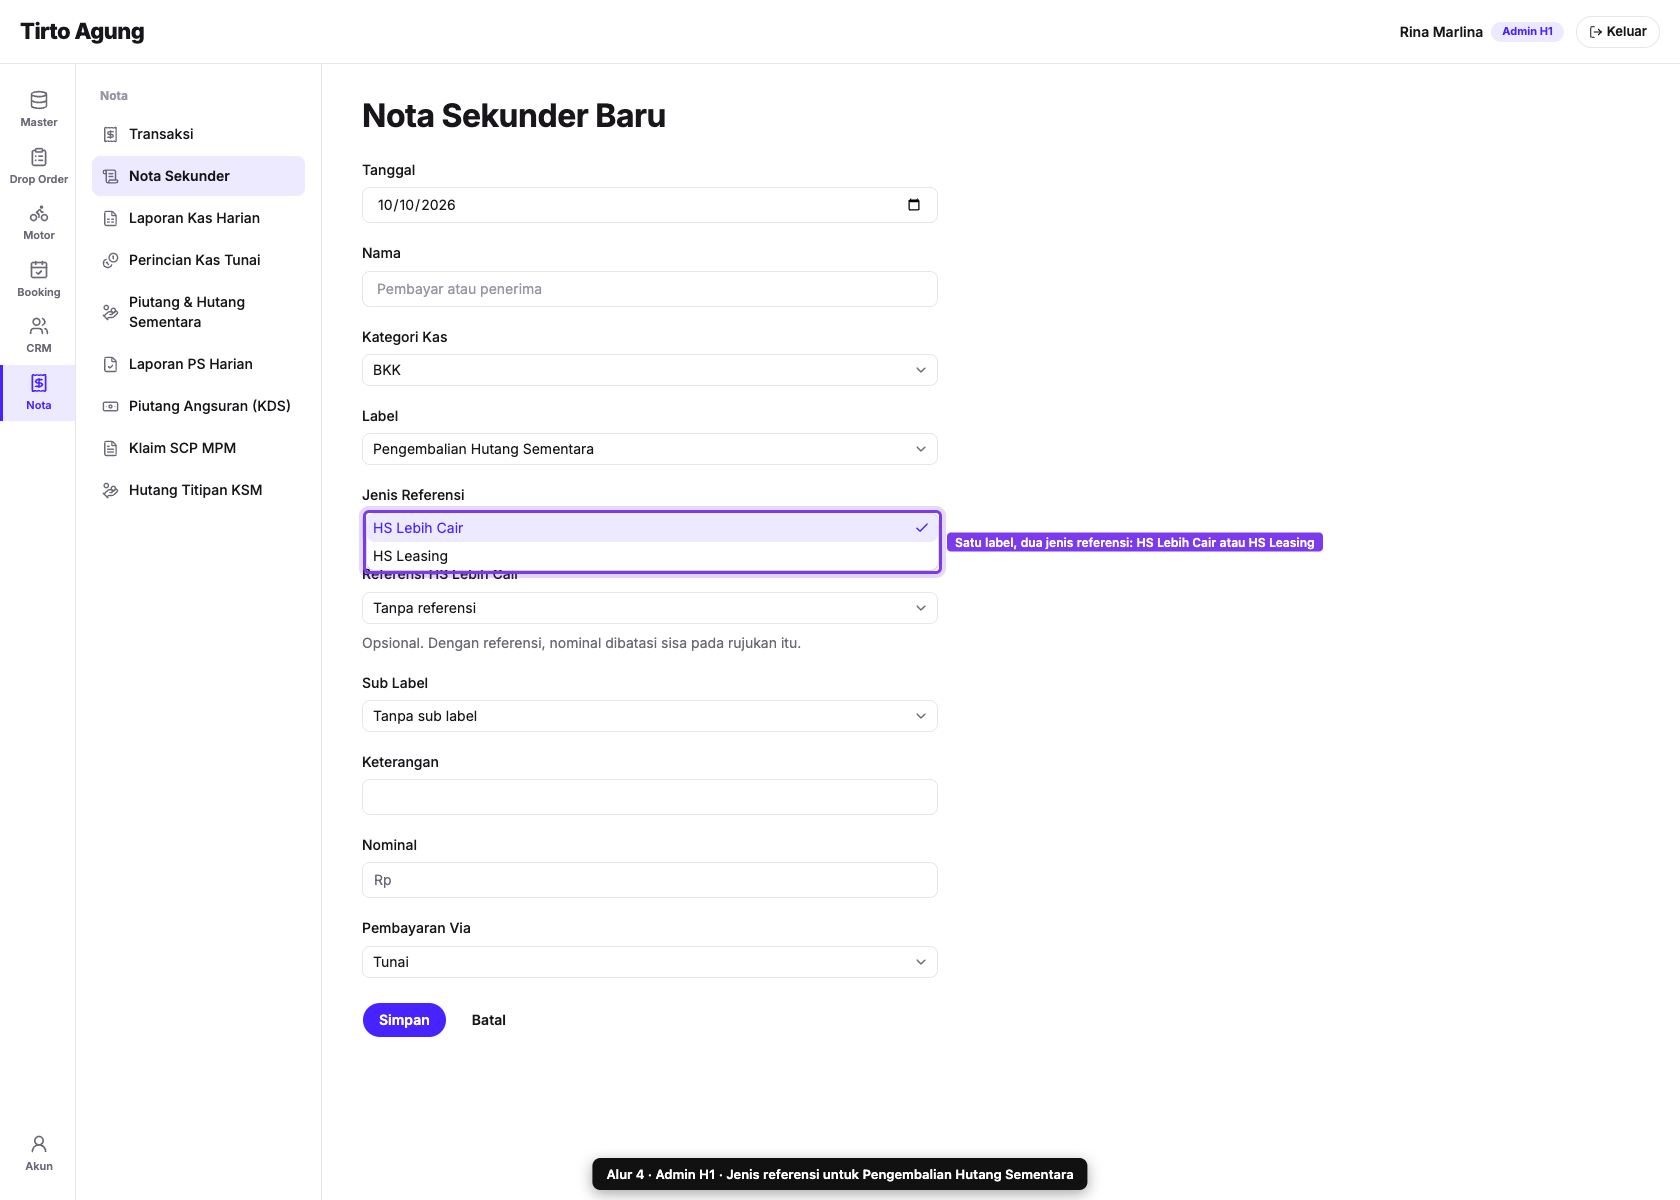Viewport: 1680px width, 1200px height.
Task: Open Perincian Kas Tunai menu item
Action: [x=198, y=260]
